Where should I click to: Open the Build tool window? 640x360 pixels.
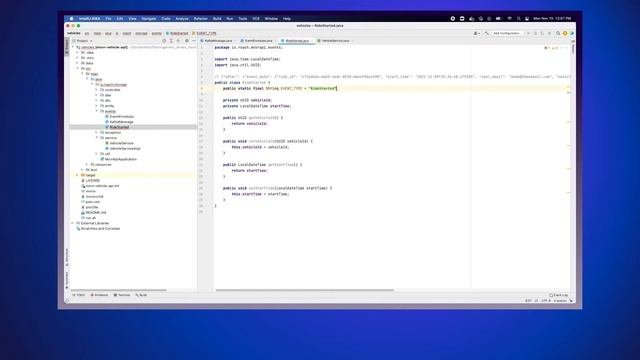coord(142,295)
